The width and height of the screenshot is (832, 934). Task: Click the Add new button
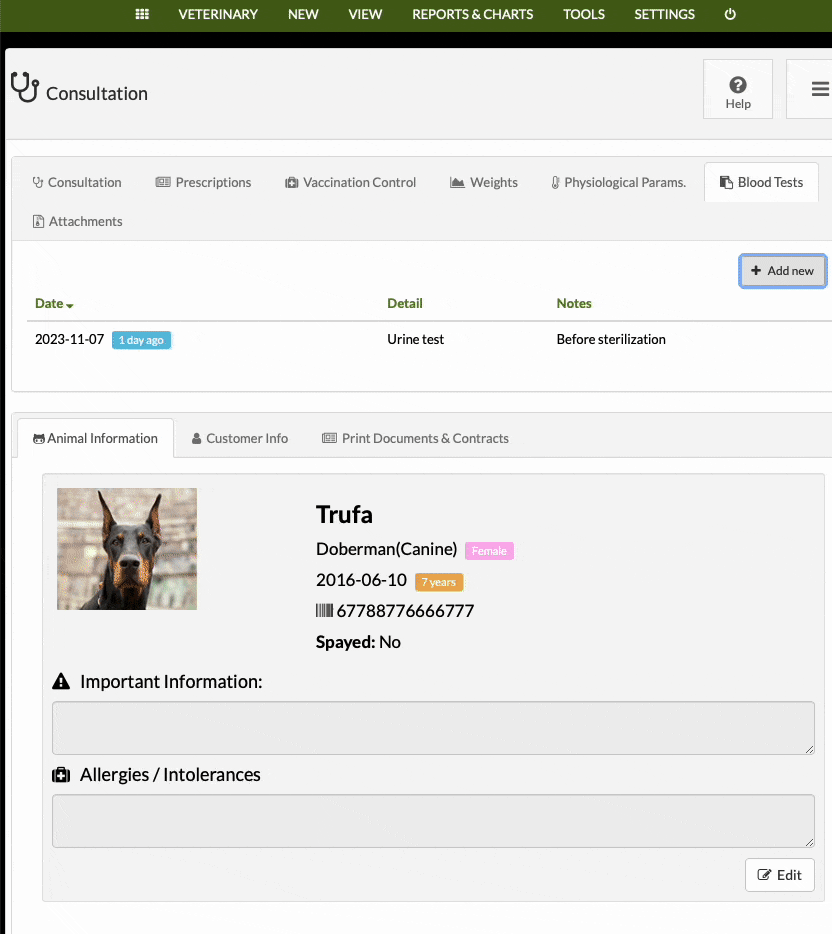(x=783, y=271)
